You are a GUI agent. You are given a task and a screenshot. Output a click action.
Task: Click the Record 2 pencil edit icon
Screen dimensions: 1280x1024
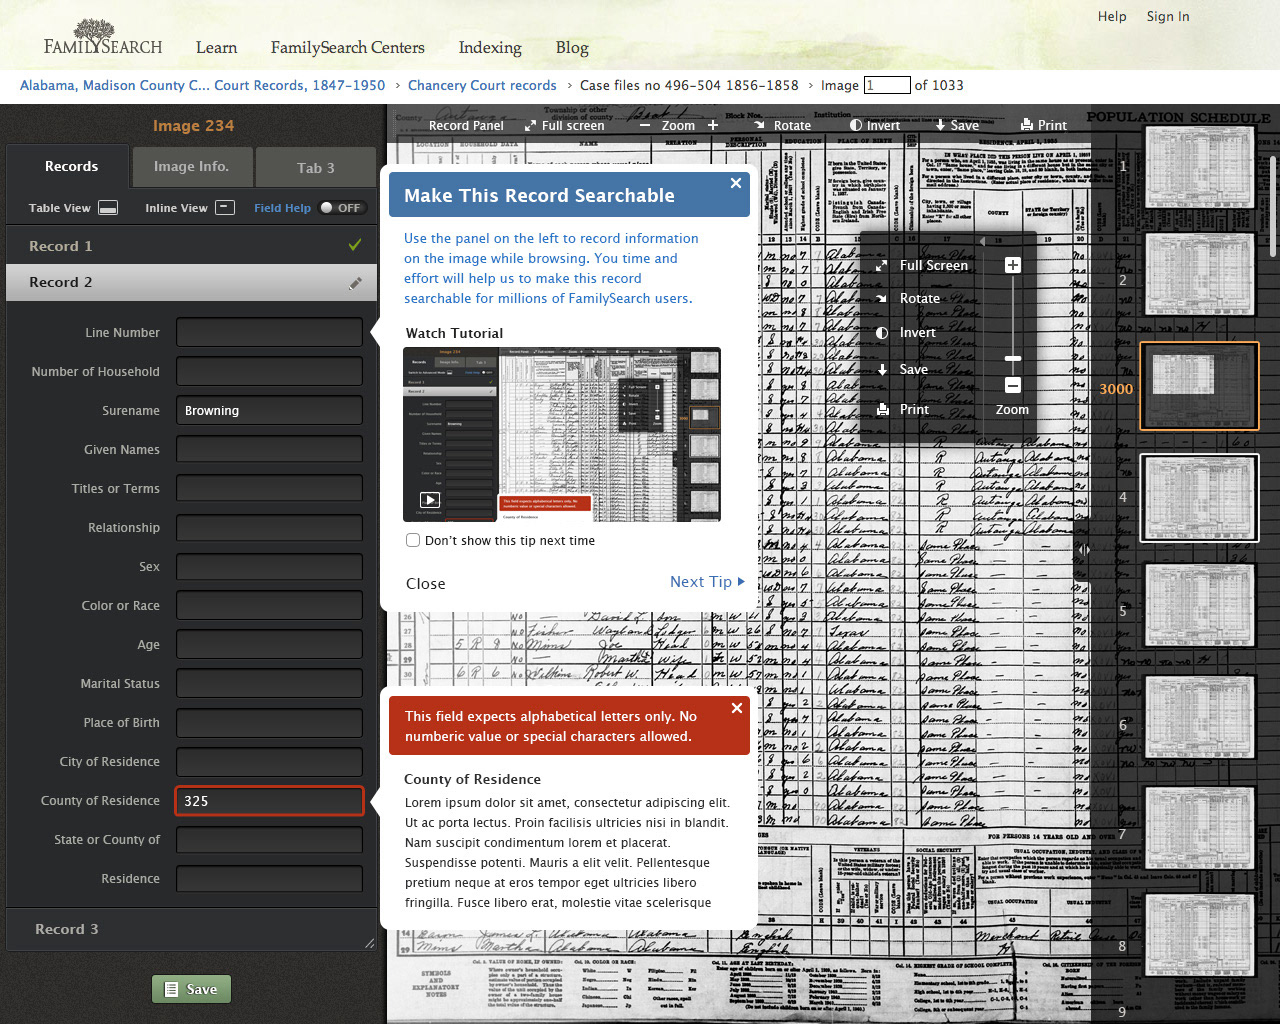tap(355, 283)
